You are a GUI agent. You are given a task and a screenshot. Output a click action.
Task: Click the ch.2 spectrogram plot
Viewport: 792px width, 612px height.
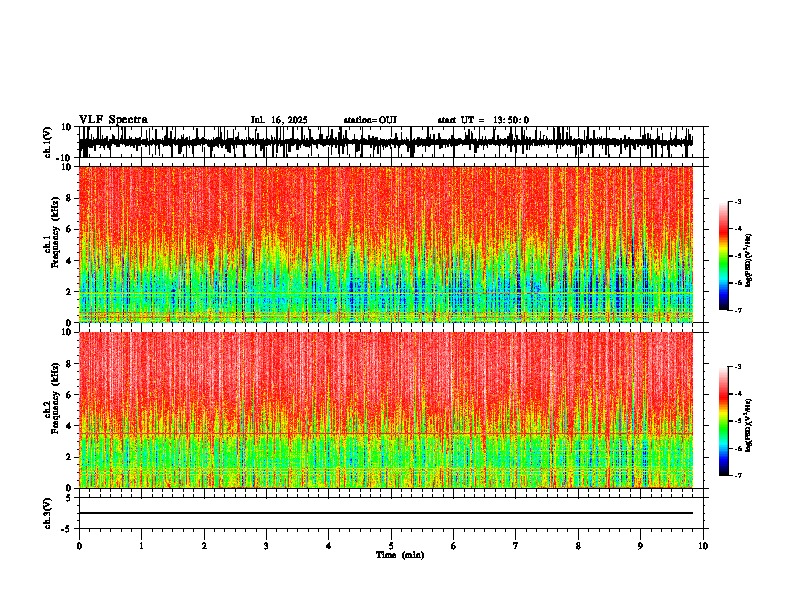[x=386, y=410]
